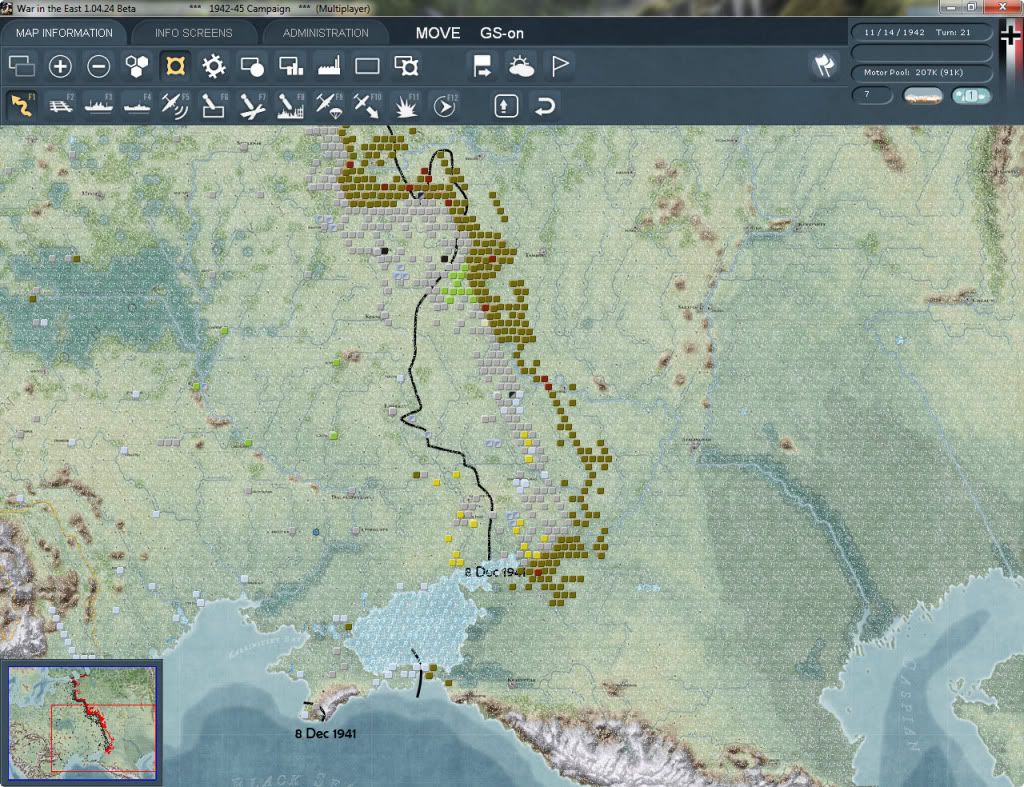Click the F12 circular arrow icon
This screenshot has width=1024, height=787.
(444, 105)
